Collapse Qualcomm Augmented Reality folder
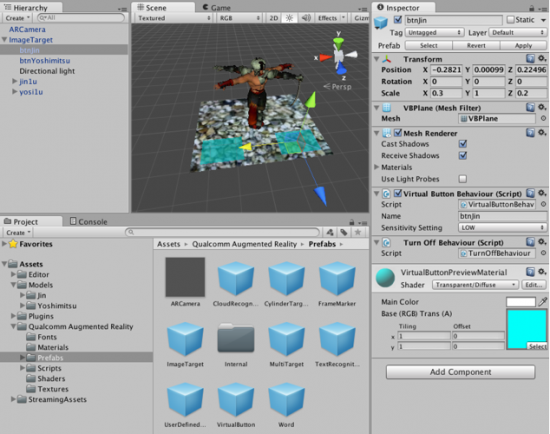This screenshot has width=550, height=434. point(13,327)
